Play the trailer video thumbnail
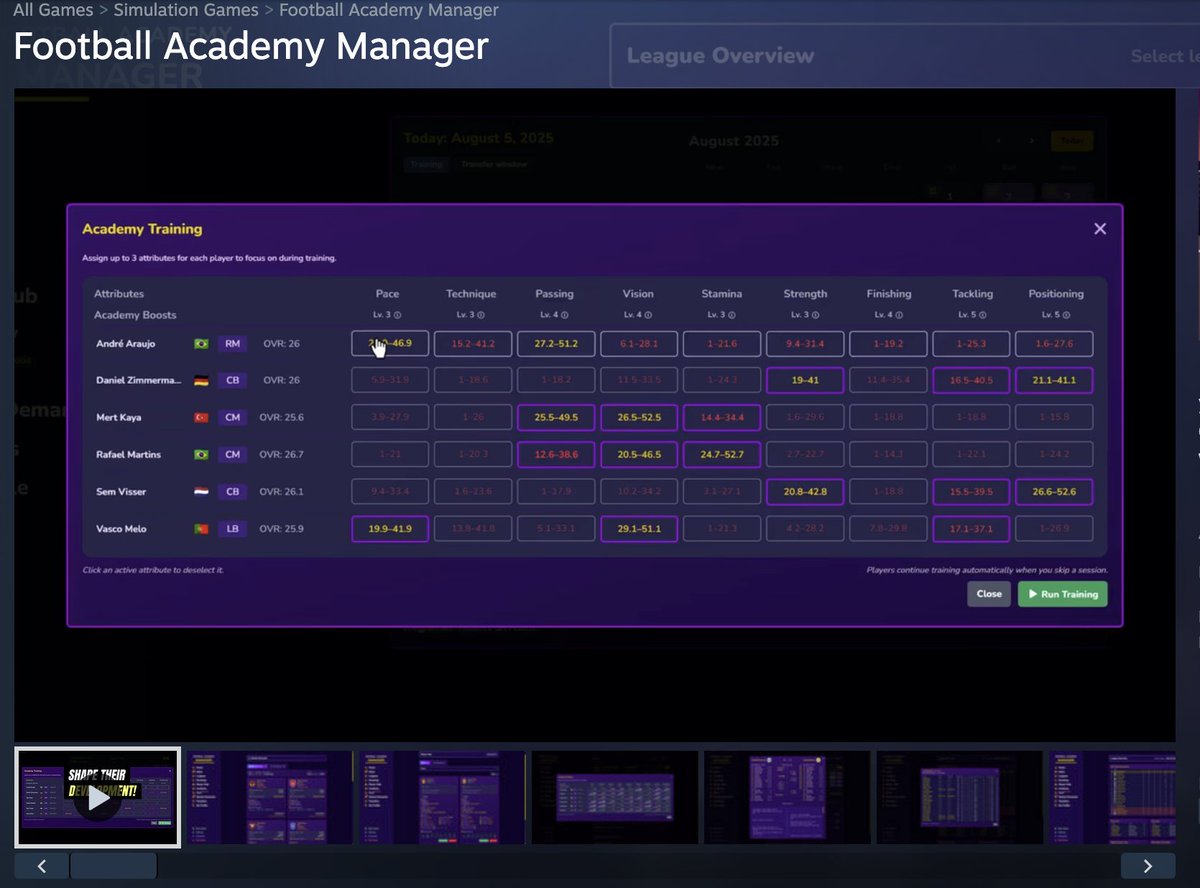 [97, 798]
